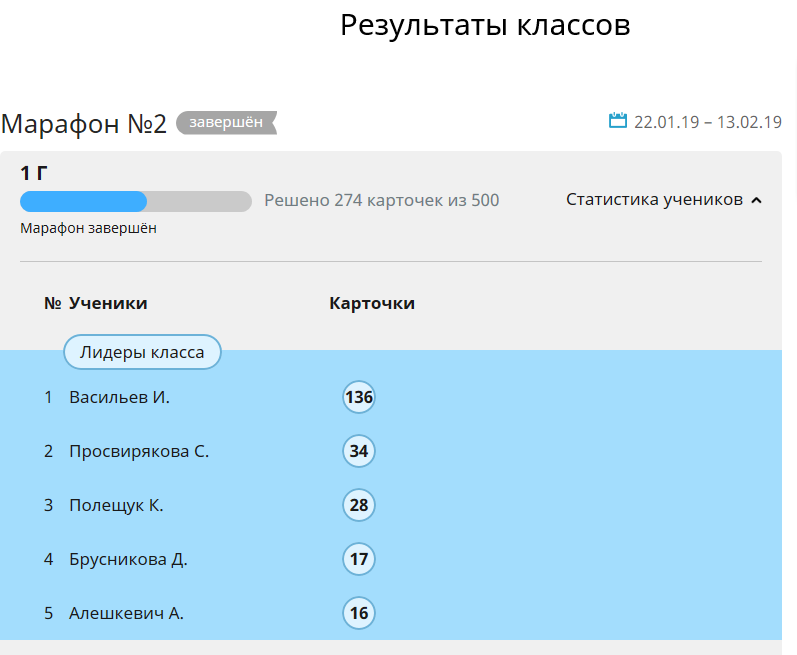
Task: Select student Просвирякова С.
Action: pos(139,451)
